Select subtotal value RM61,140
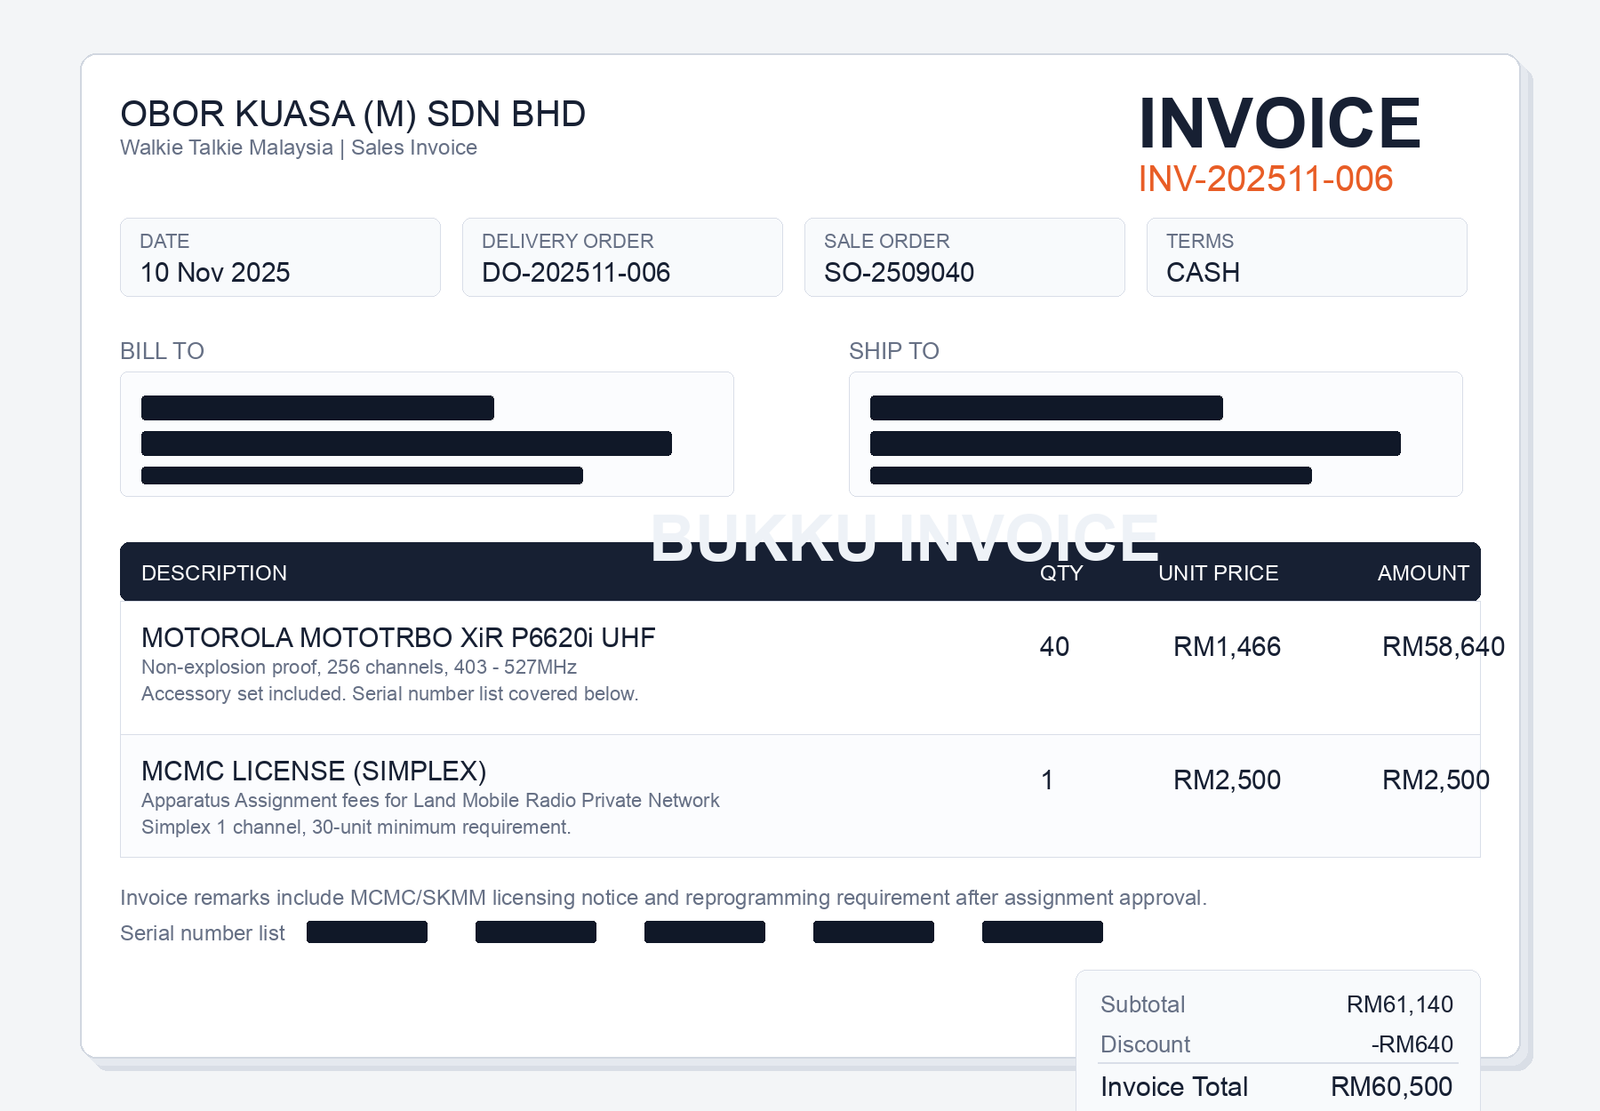 point(1400,1005)
